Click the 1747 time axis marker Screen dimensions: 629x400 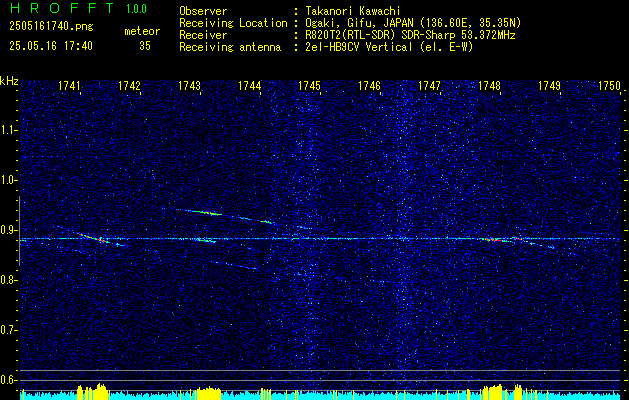(x=429, y=86)
